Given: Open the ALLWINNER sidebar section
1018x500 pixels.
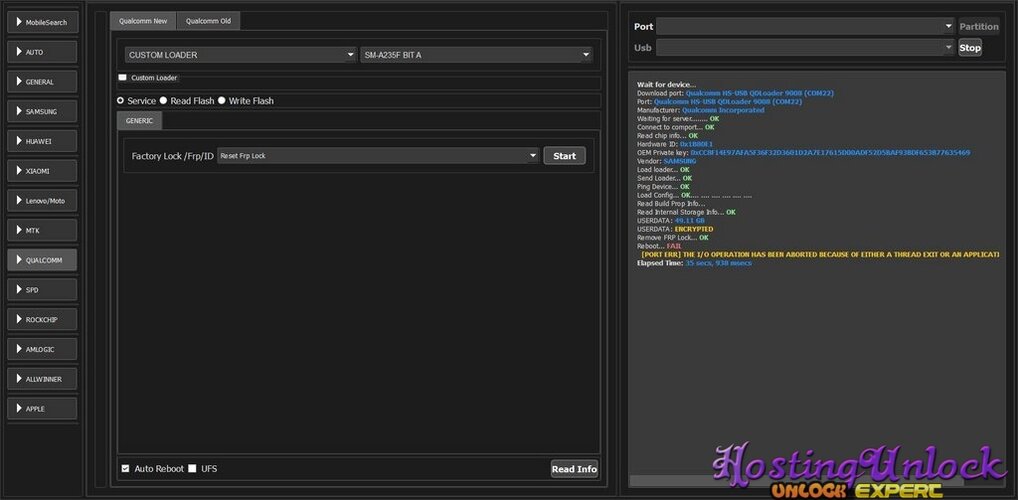Looking at the screenshot, I should pyautogui.click(x=42, y=379).
